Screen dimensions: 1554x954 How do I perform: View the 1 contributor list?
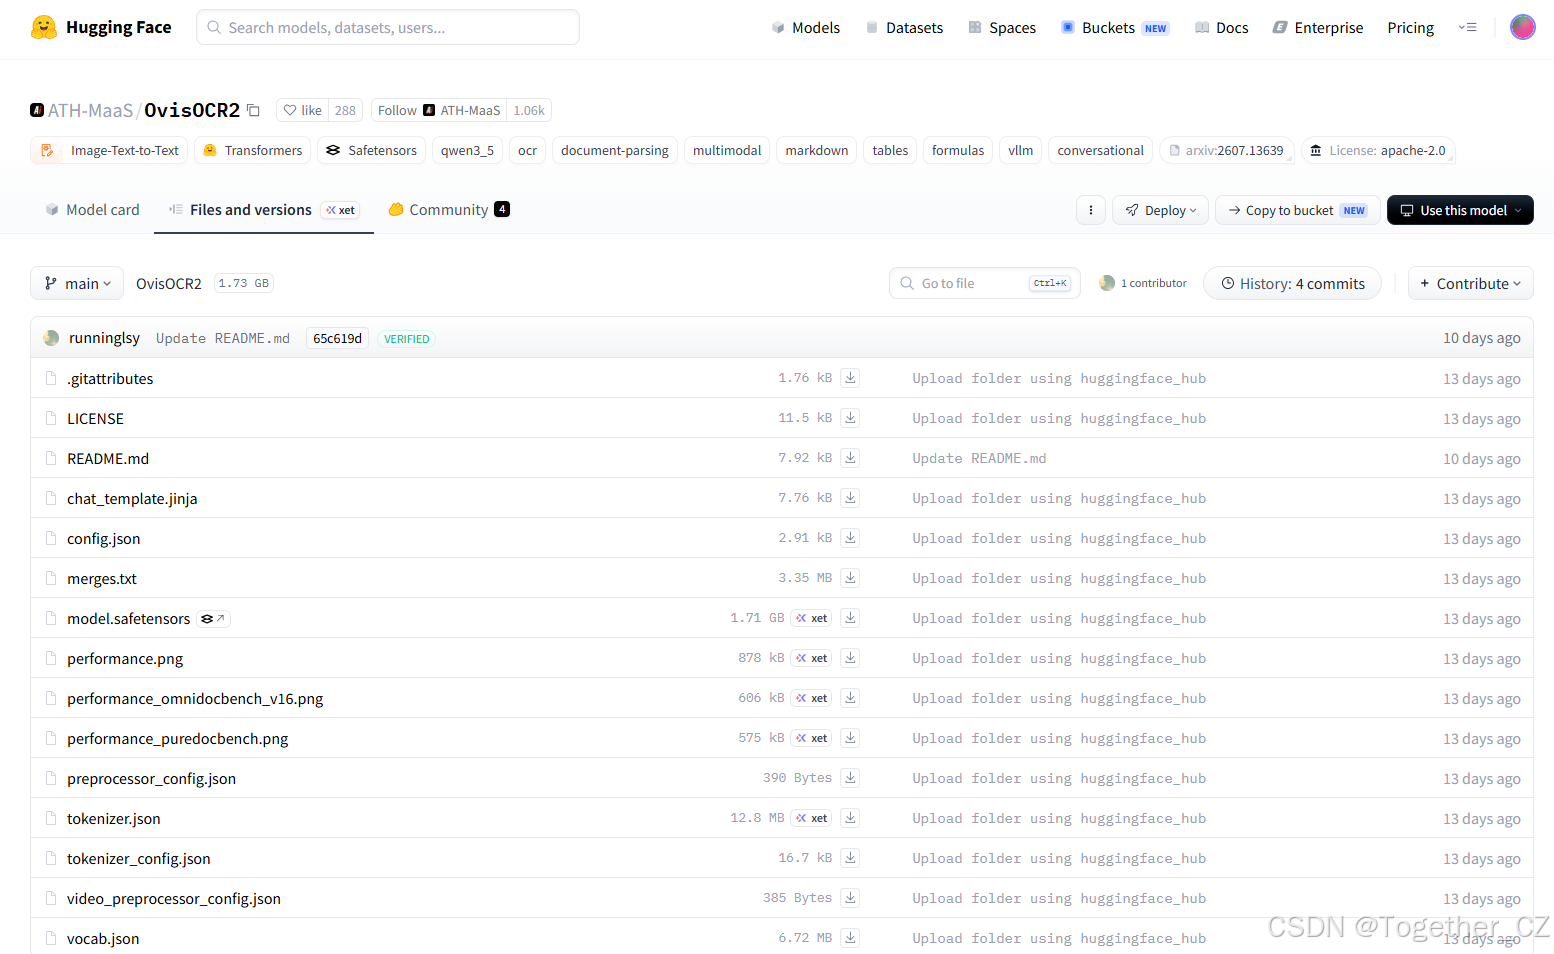[x=1143, y=283]
